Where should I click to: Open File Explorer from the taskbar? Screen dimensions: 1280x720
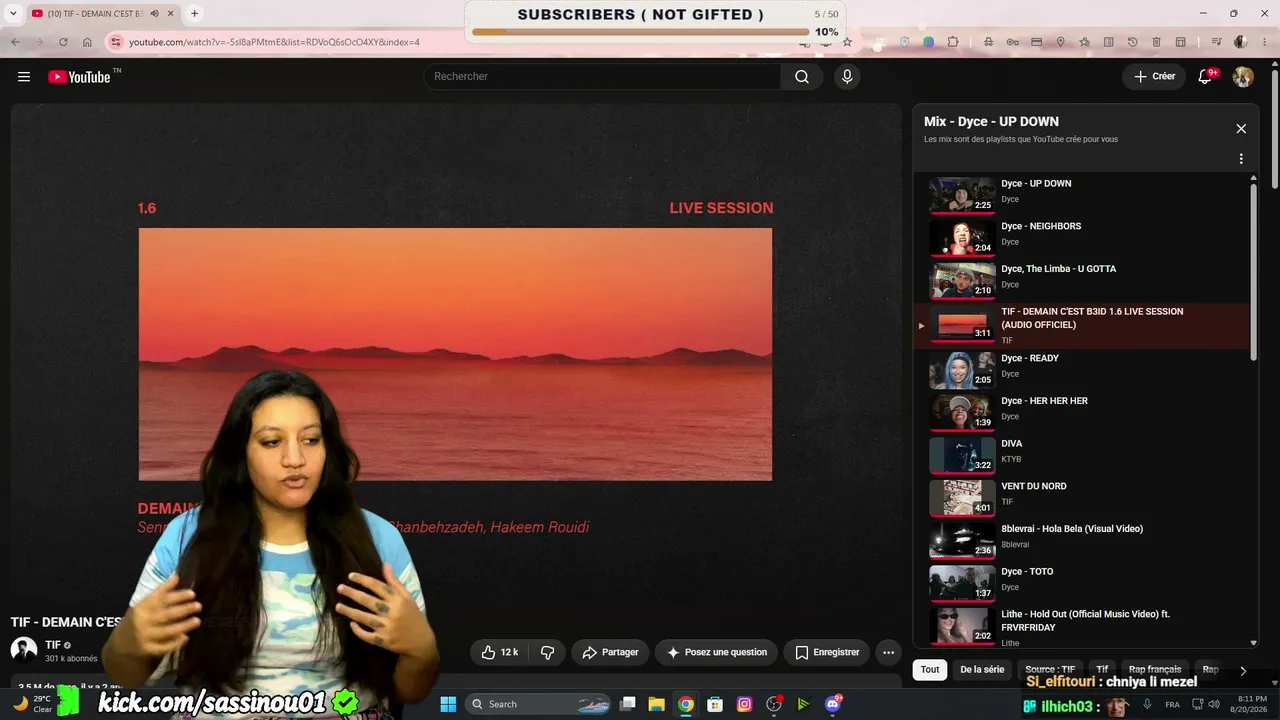(657, 704)
